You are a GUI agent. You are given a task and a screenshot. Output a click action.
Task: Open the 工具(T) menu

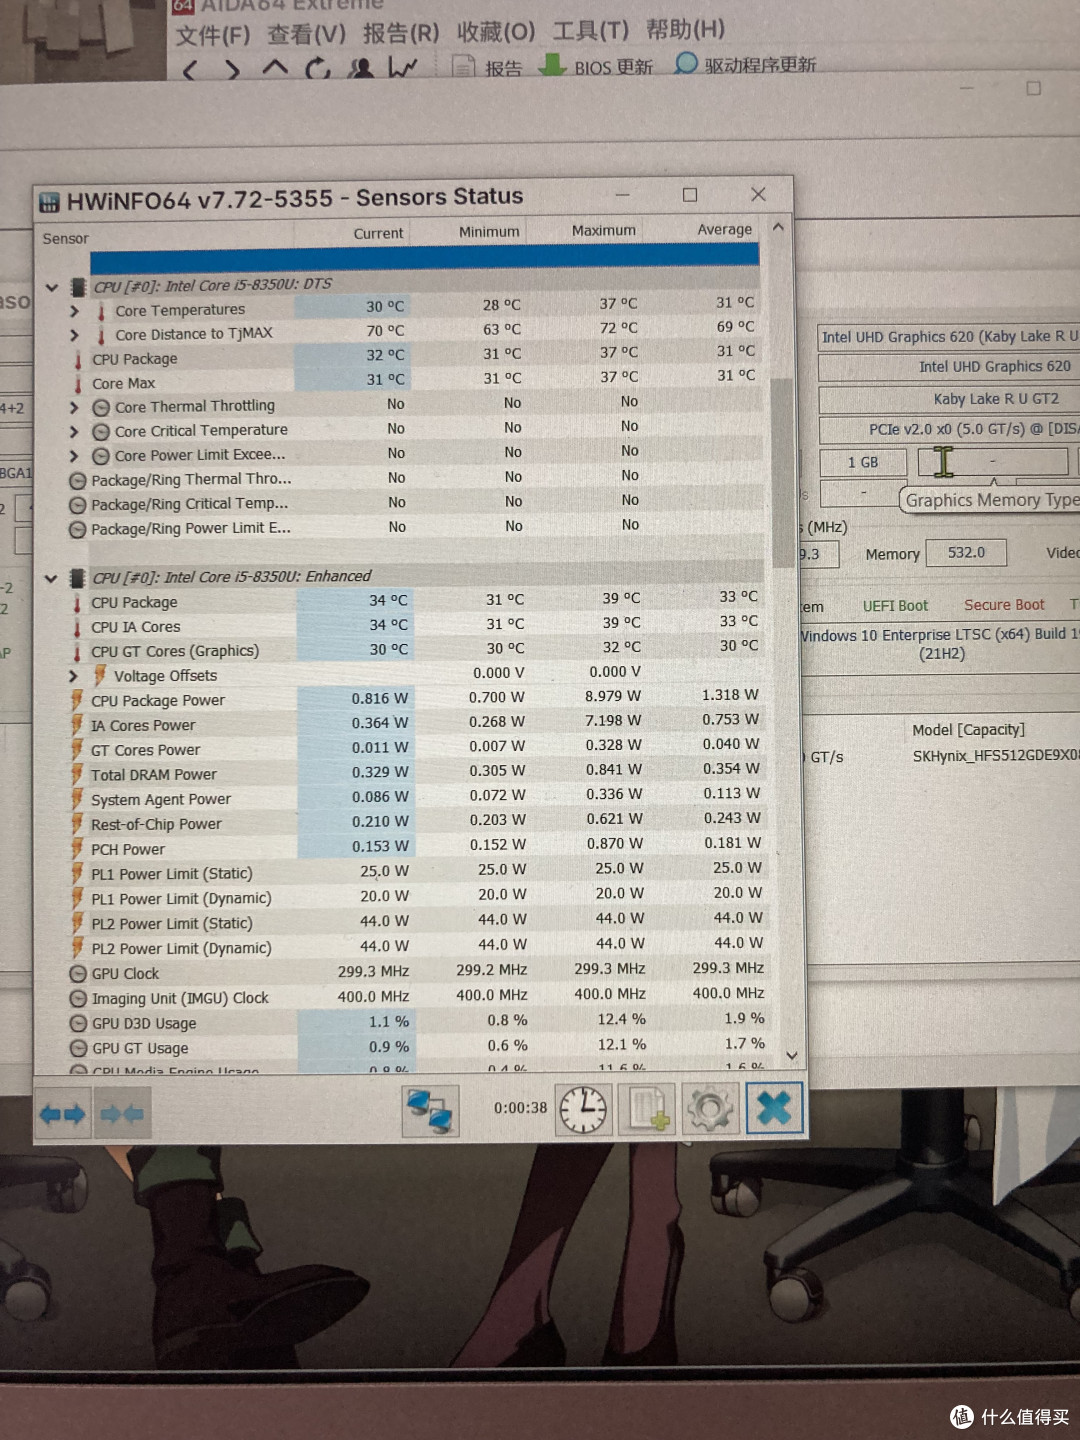pos(590,32)
